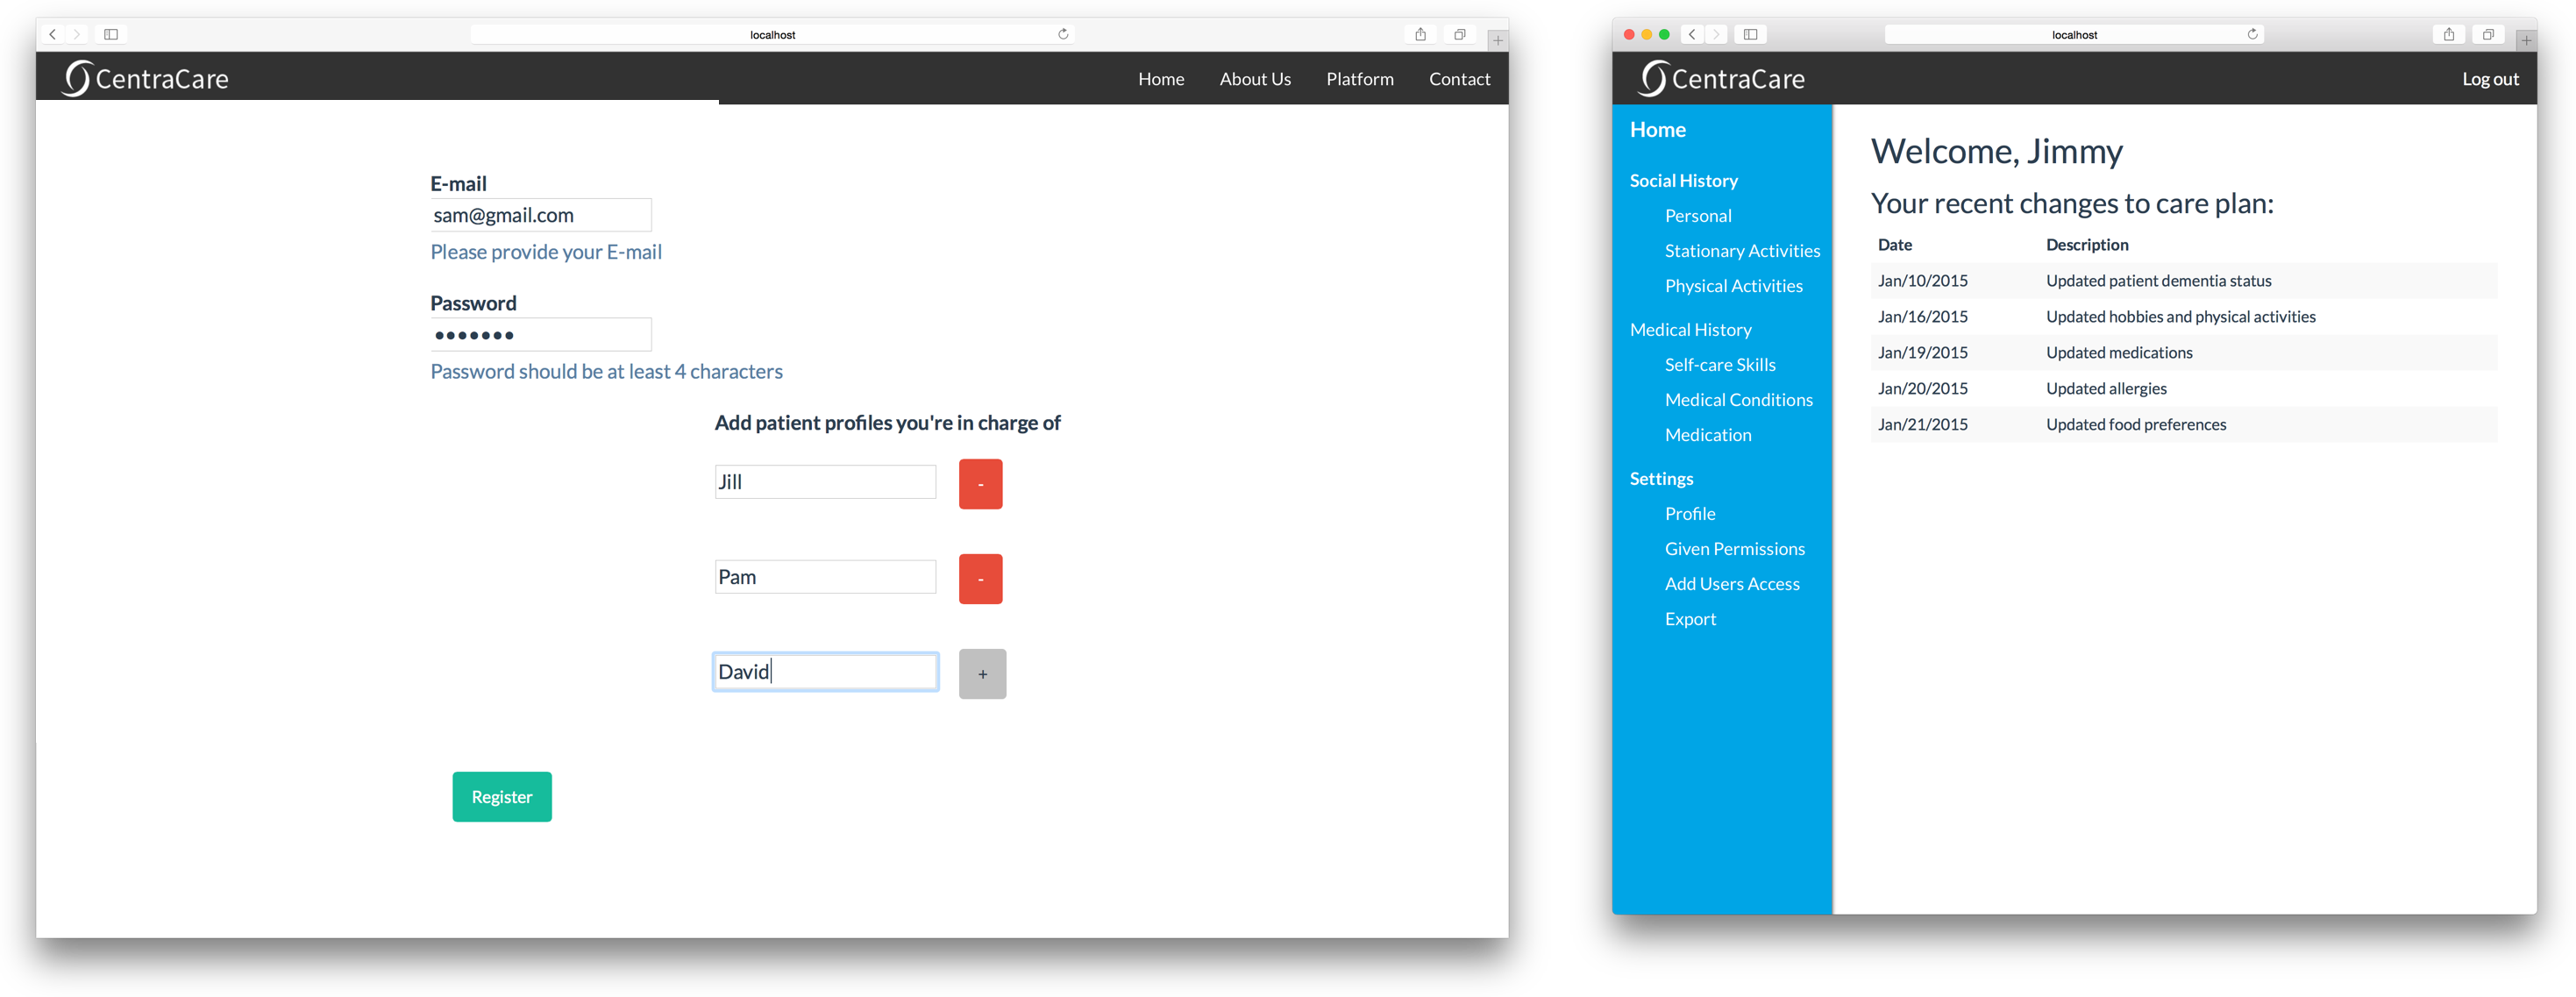Open Given Permissions in Settings section

click(x=1734, y=549)
